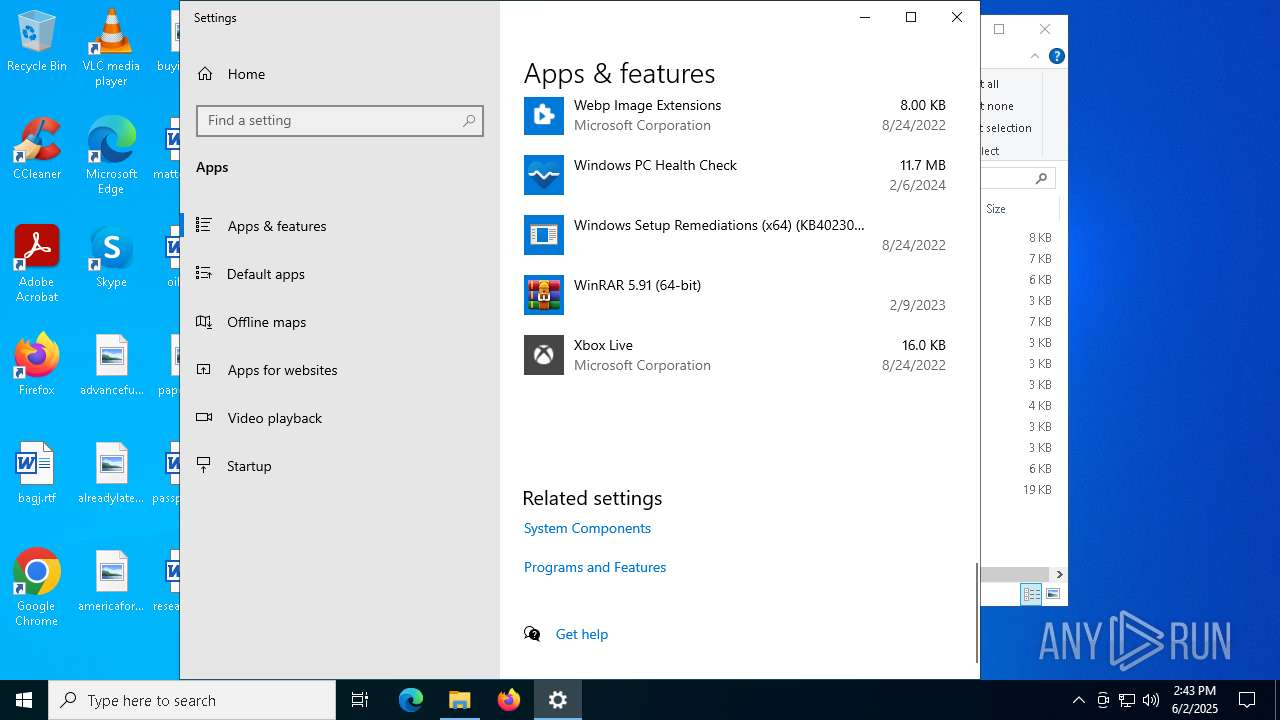Go to Settings Home
1280x720 pixels.
pyautogui.click(x=246, y=74)
